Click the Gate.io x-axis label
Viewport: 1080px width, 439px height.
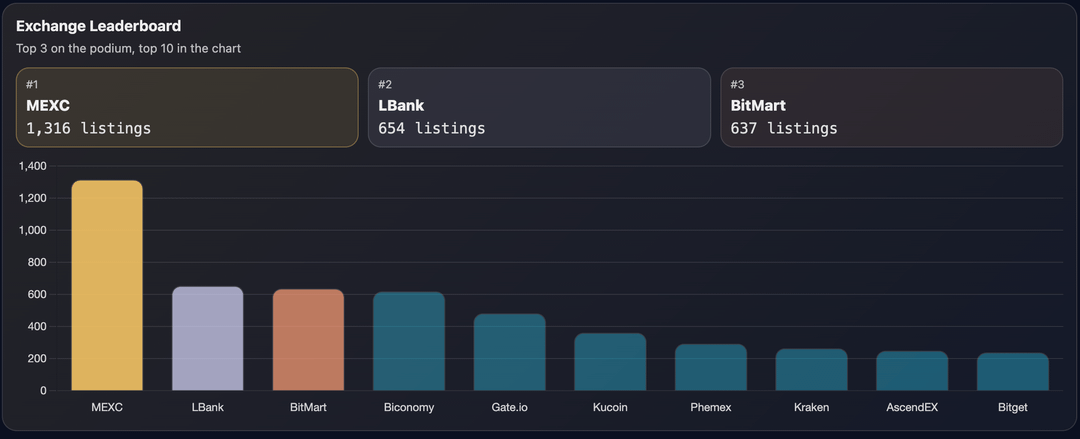point(509,408)
